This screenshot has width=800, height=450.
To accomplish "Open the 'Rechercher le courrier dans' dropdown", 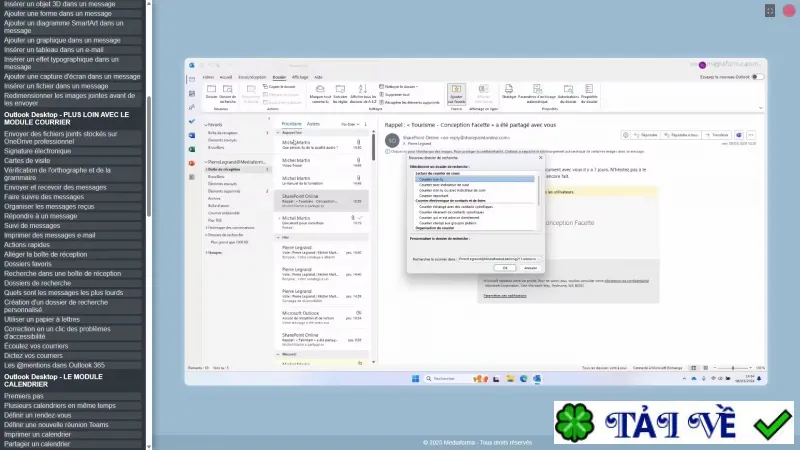I will tap(498, 259).
